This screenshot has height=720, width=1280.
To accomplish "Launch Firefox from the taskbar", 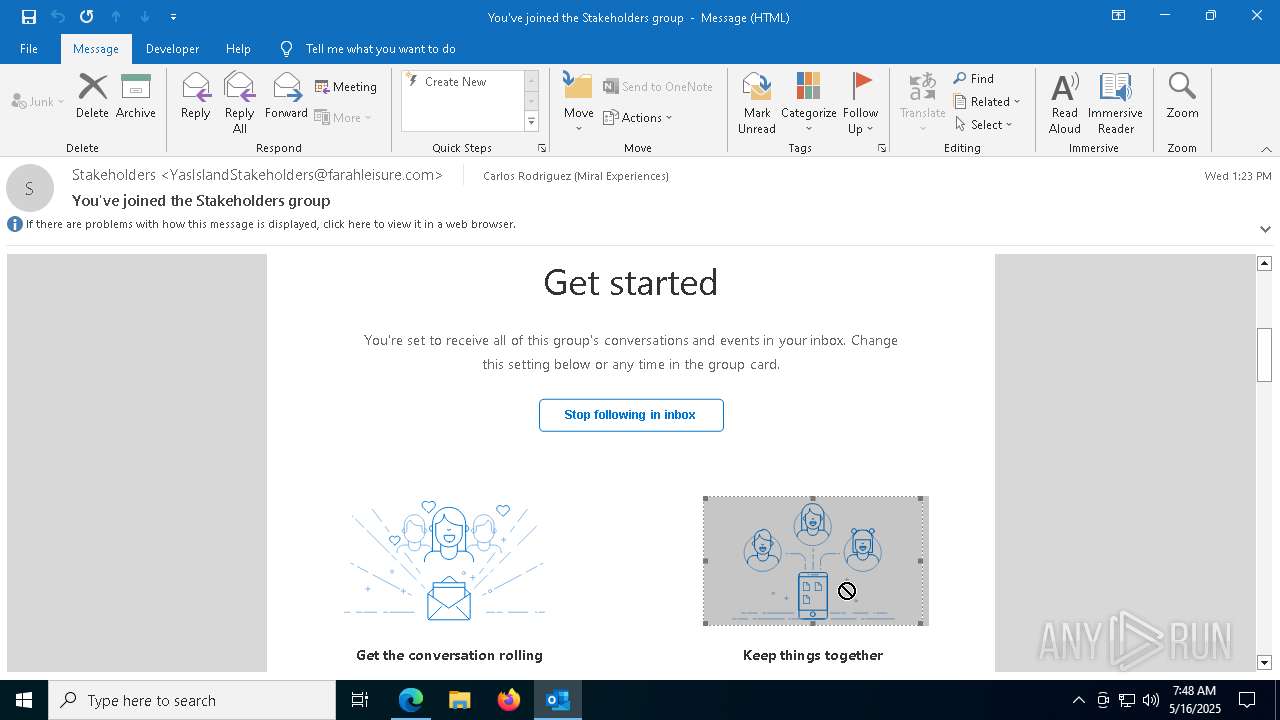I will 509,700.
